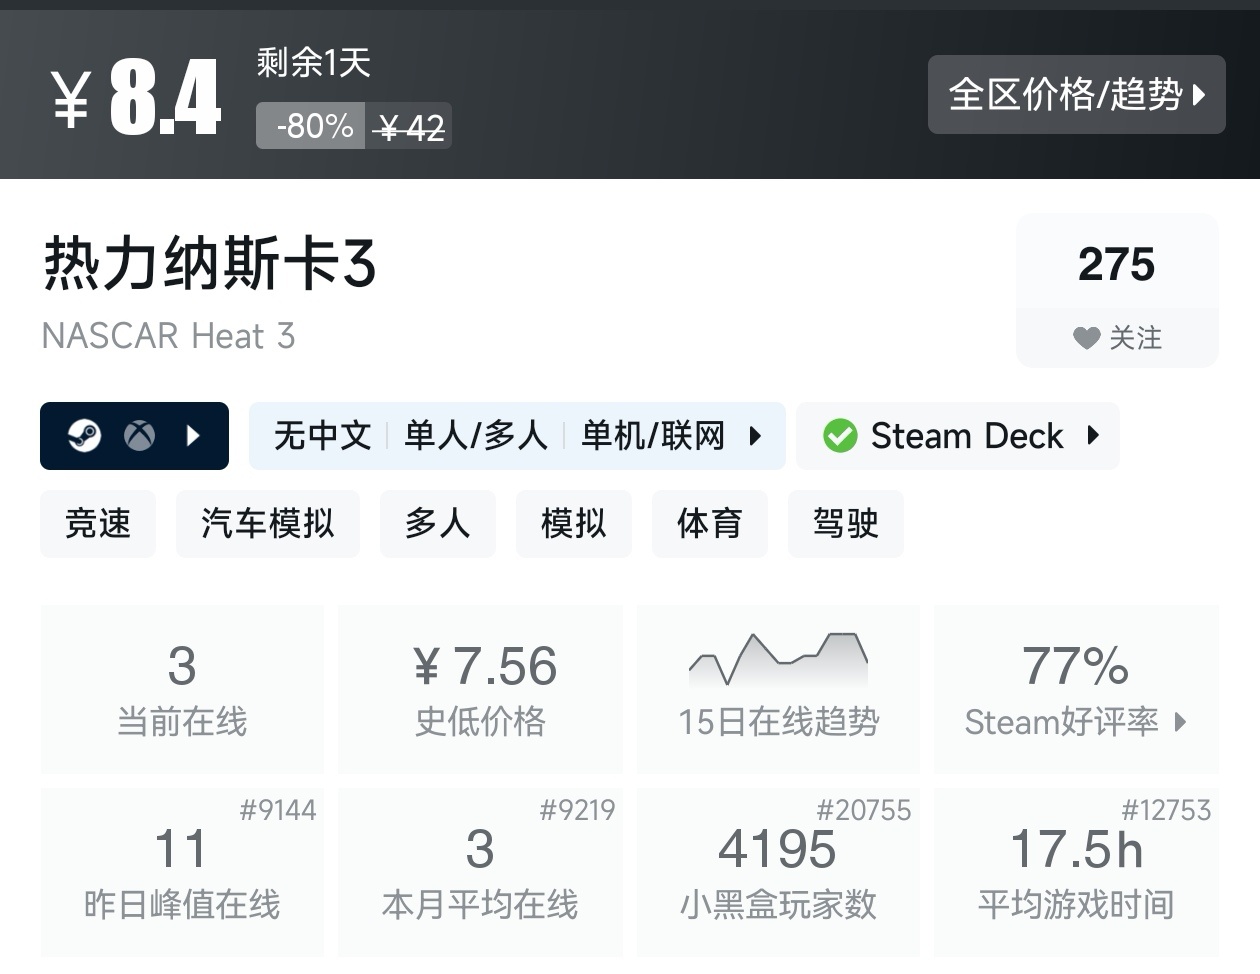Image resolution: width=1260 pixels, height=974 pixels.
Task: Expand the Steam好评率 rating arrow
Action: (1181, 722)
